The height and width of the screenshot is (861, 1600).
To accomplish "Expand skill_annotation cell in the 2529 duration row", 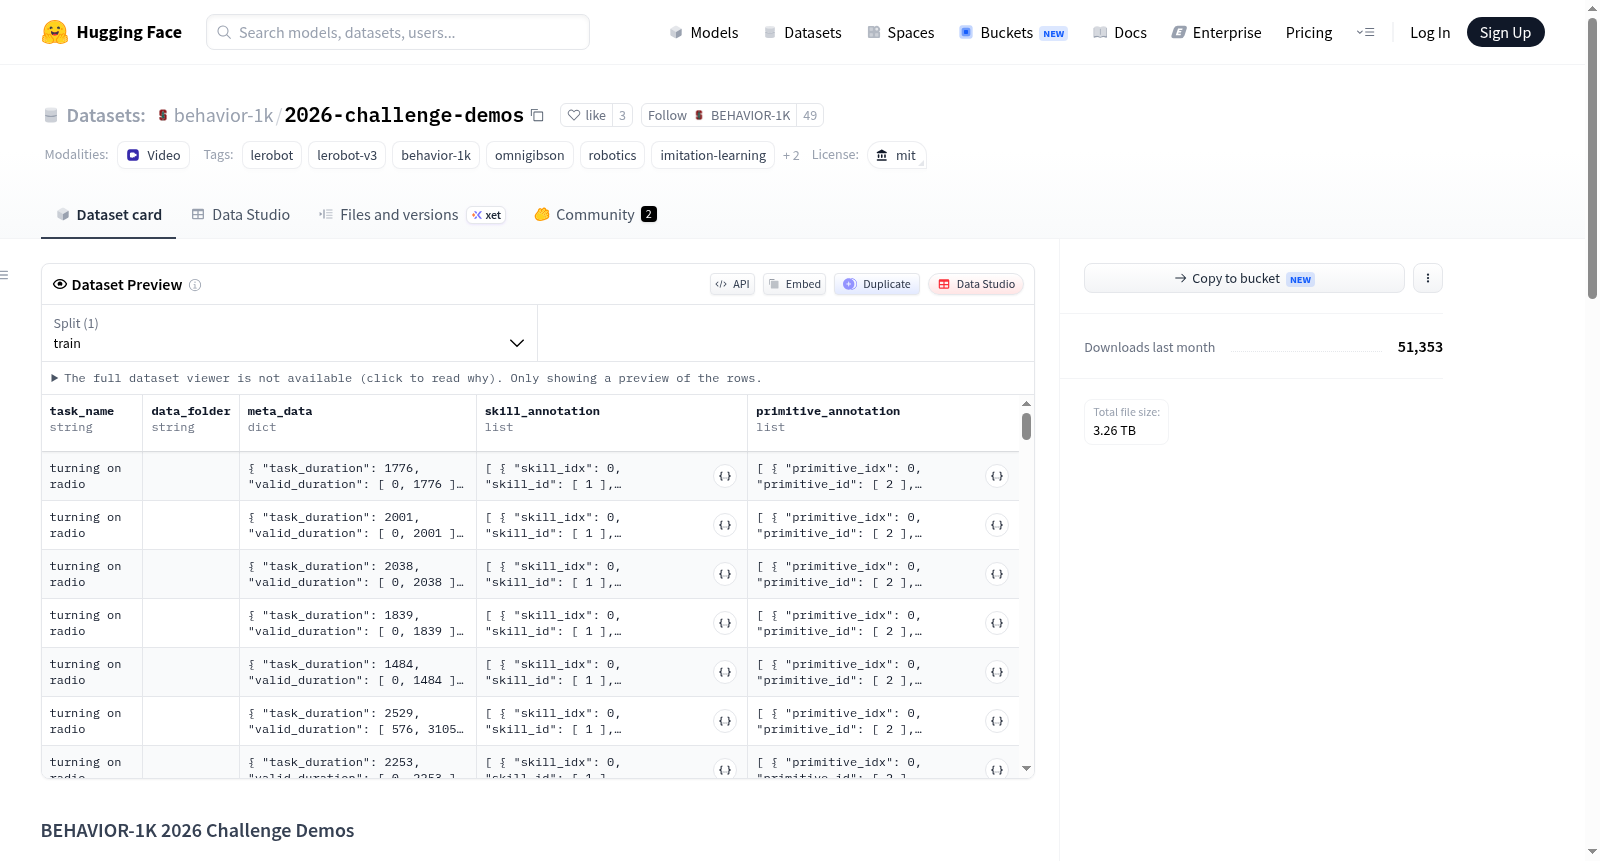I will (725, 721).
